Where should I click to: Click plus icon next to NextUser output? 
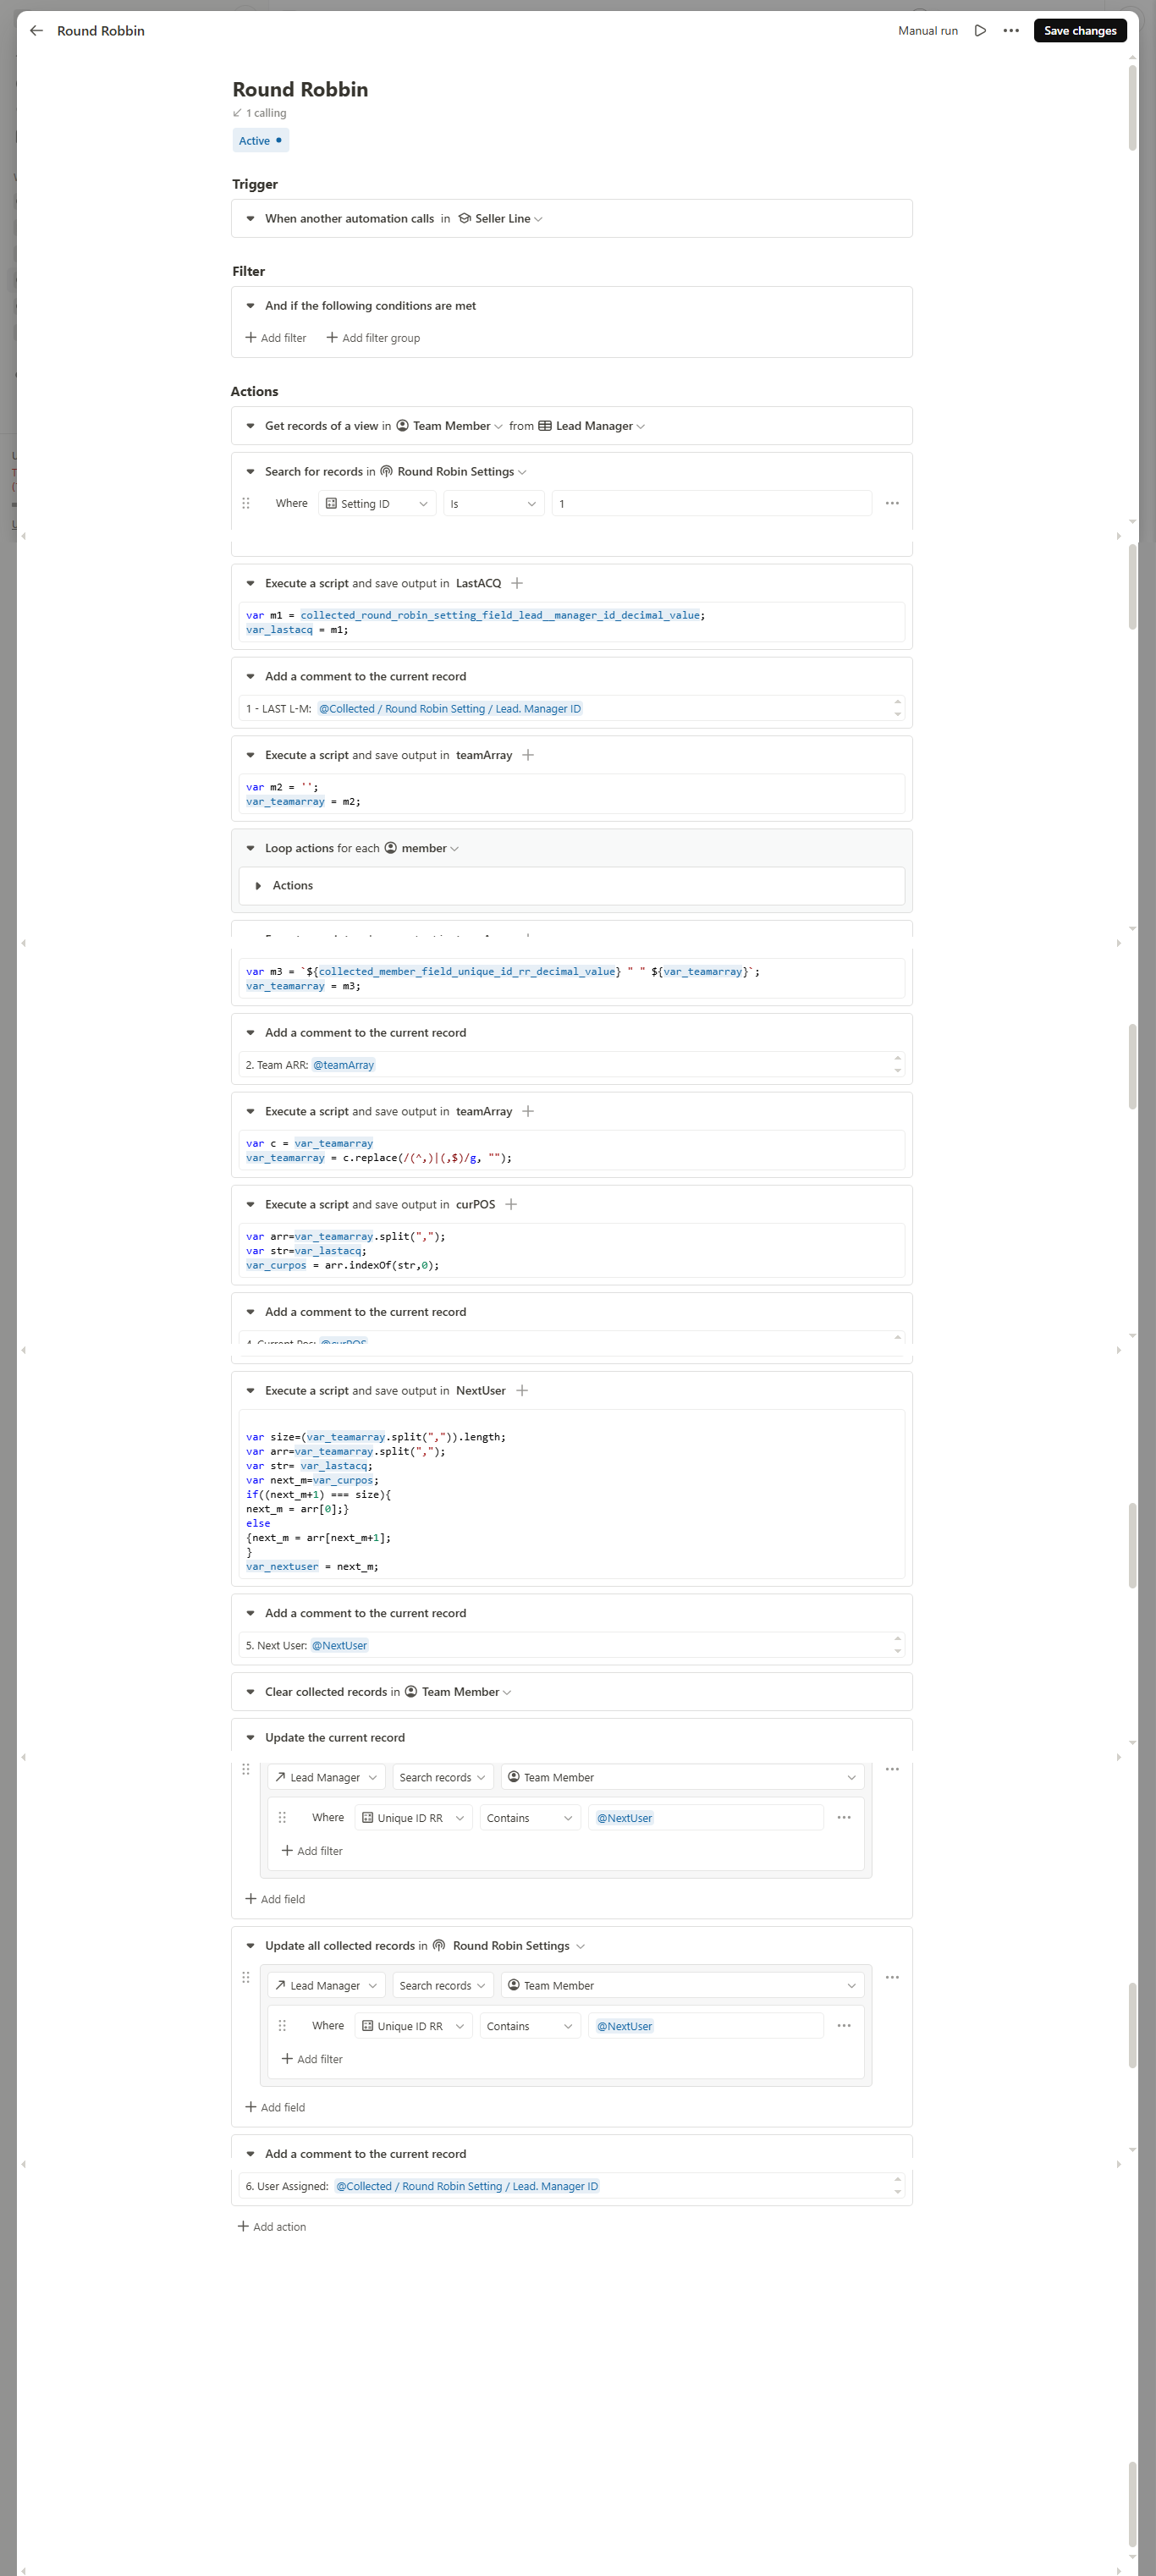coord(522,1390)
